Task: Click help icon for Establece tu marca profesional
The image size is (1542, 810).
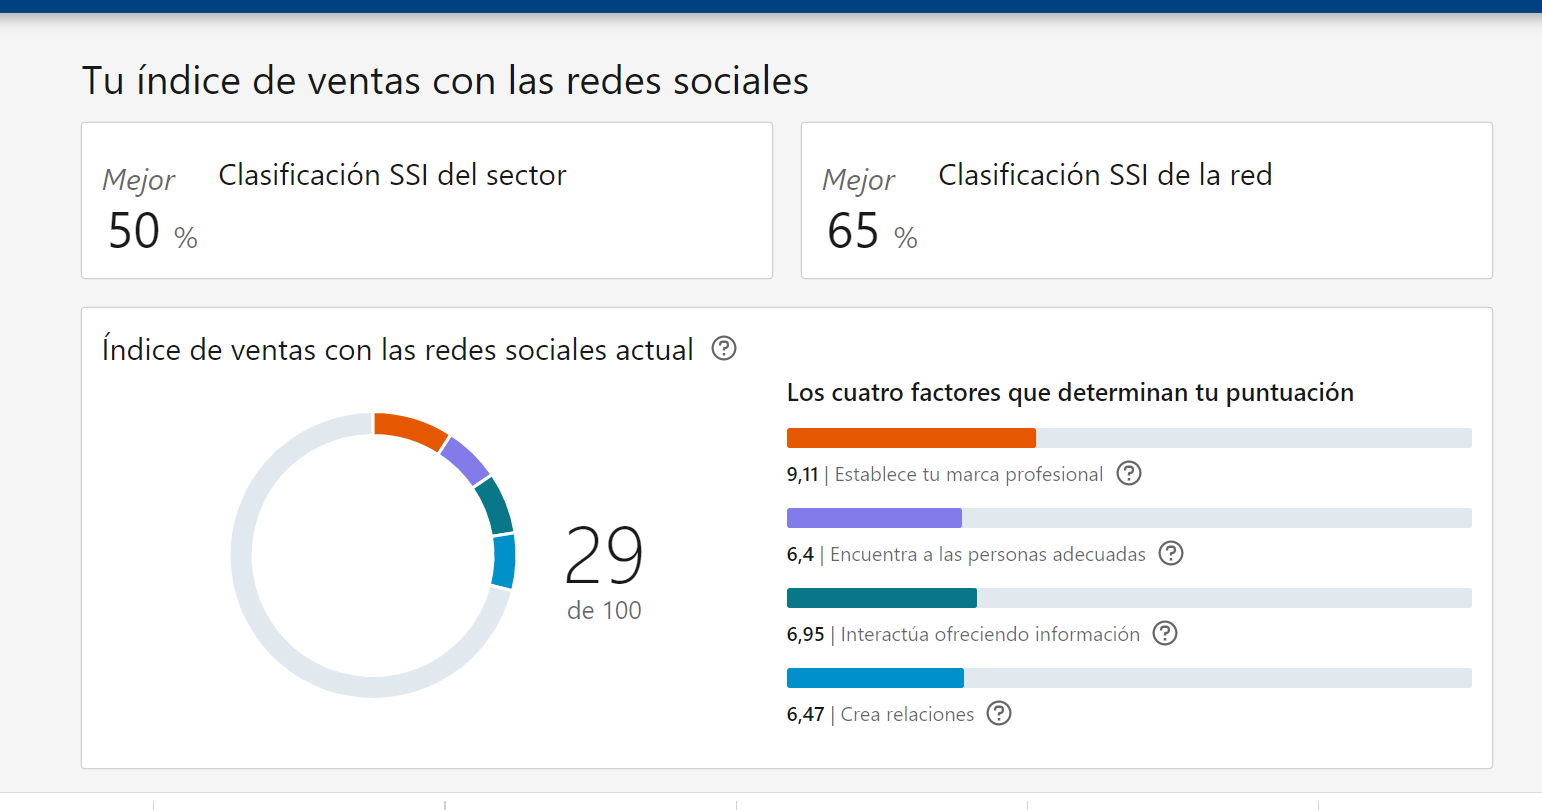Action: tap(1129, 473)
